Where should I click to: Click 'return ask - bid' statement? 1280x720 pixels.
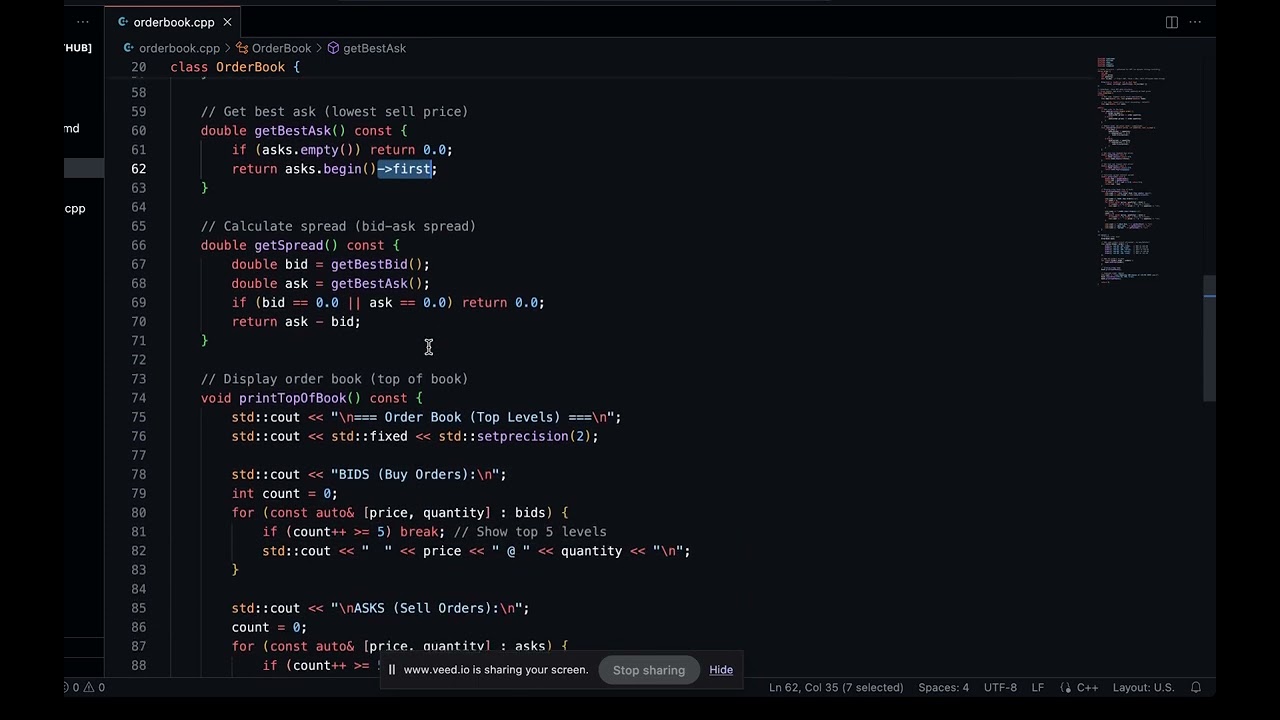click(296, 322)
